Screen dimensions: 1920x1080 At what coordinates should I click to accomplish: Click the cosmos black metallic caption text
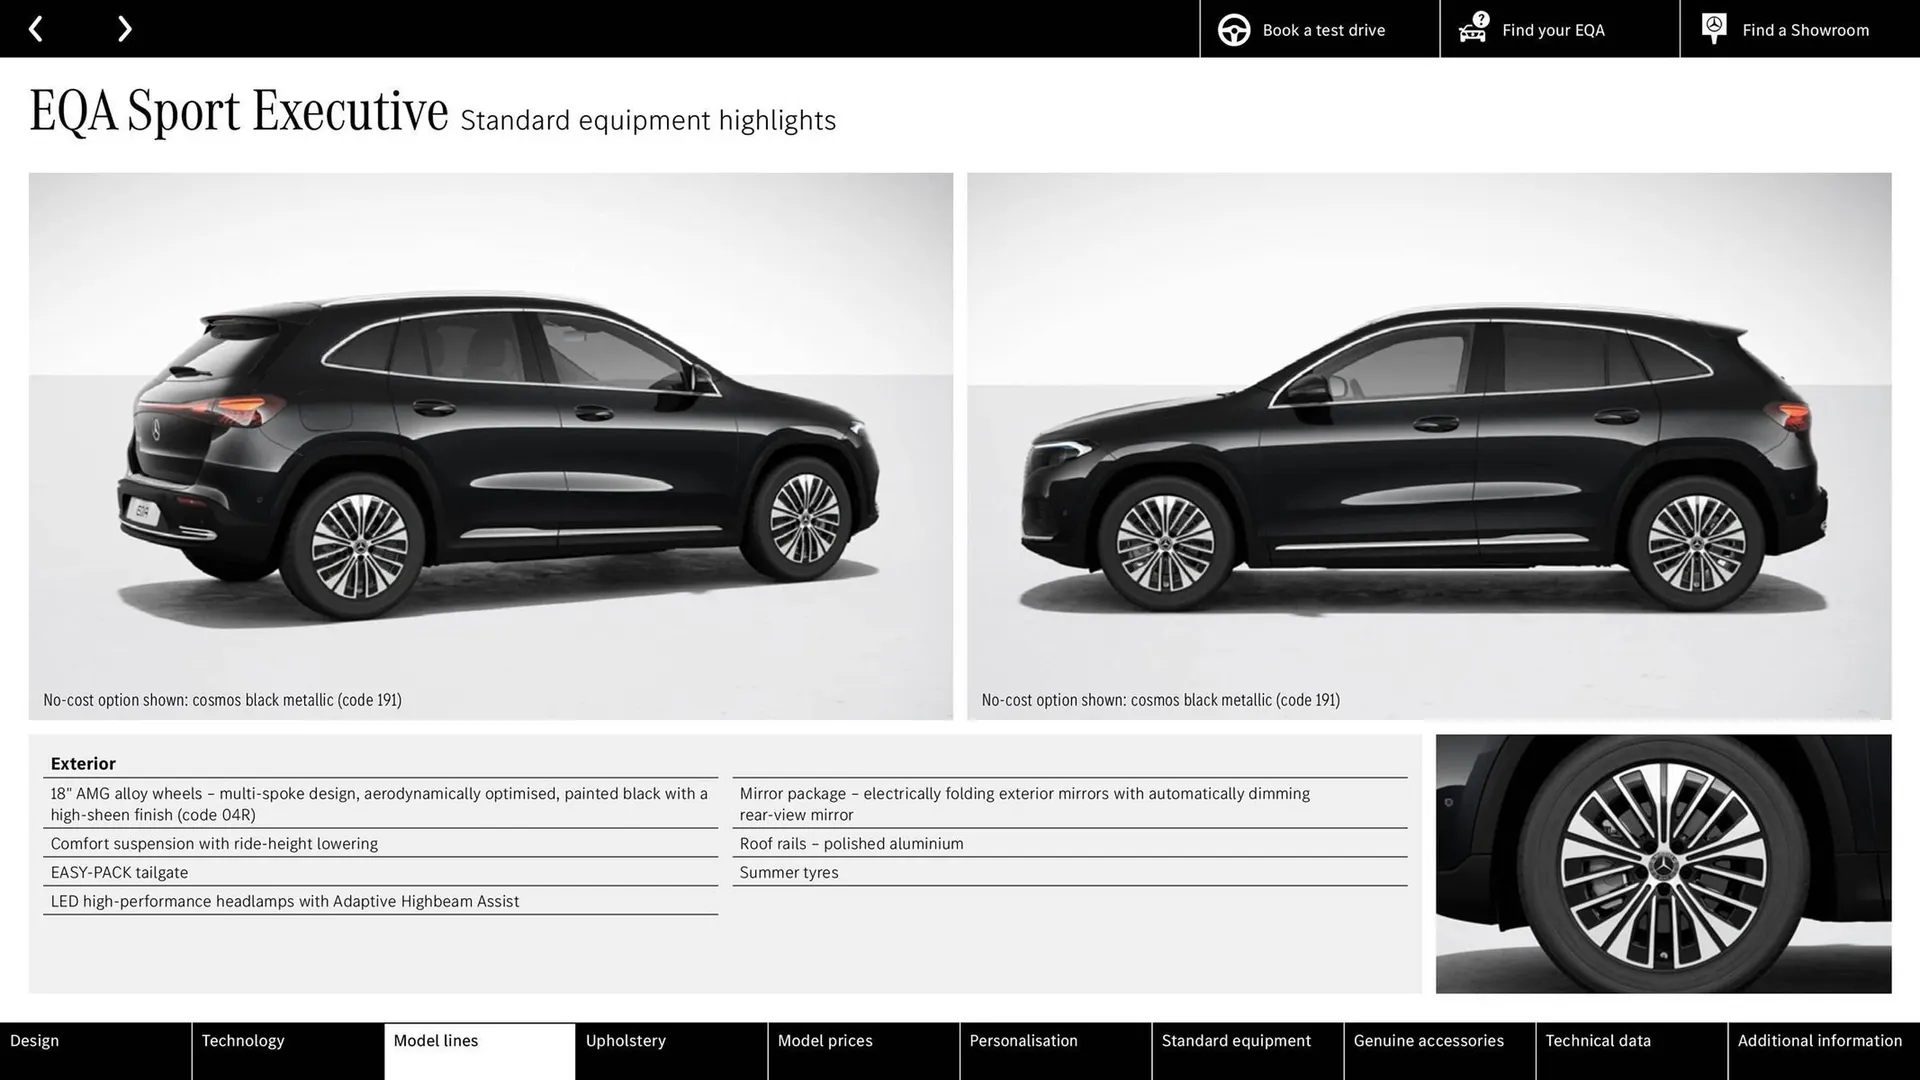[221, 700]
